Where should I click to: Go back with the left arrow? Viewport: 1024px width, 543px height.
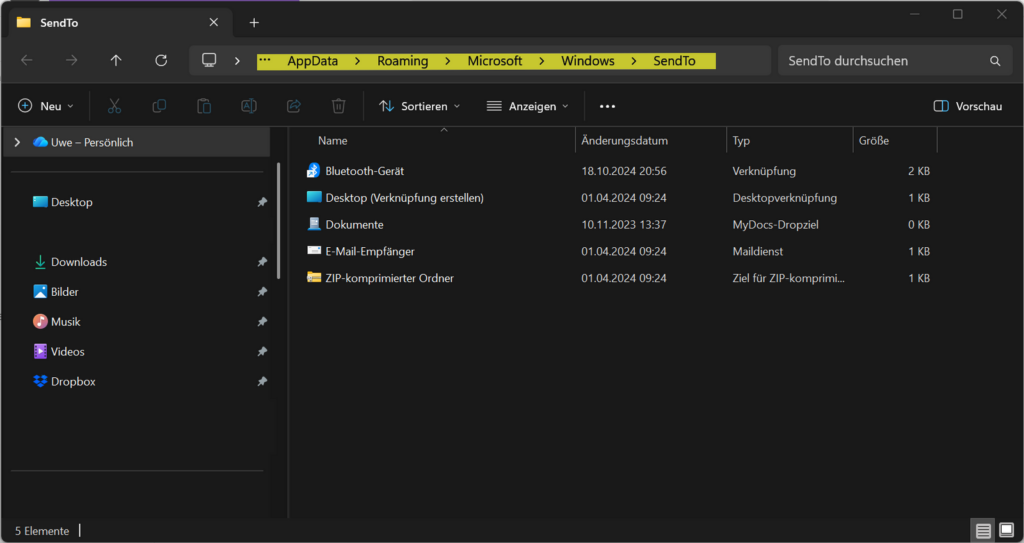tap(27, 61)
